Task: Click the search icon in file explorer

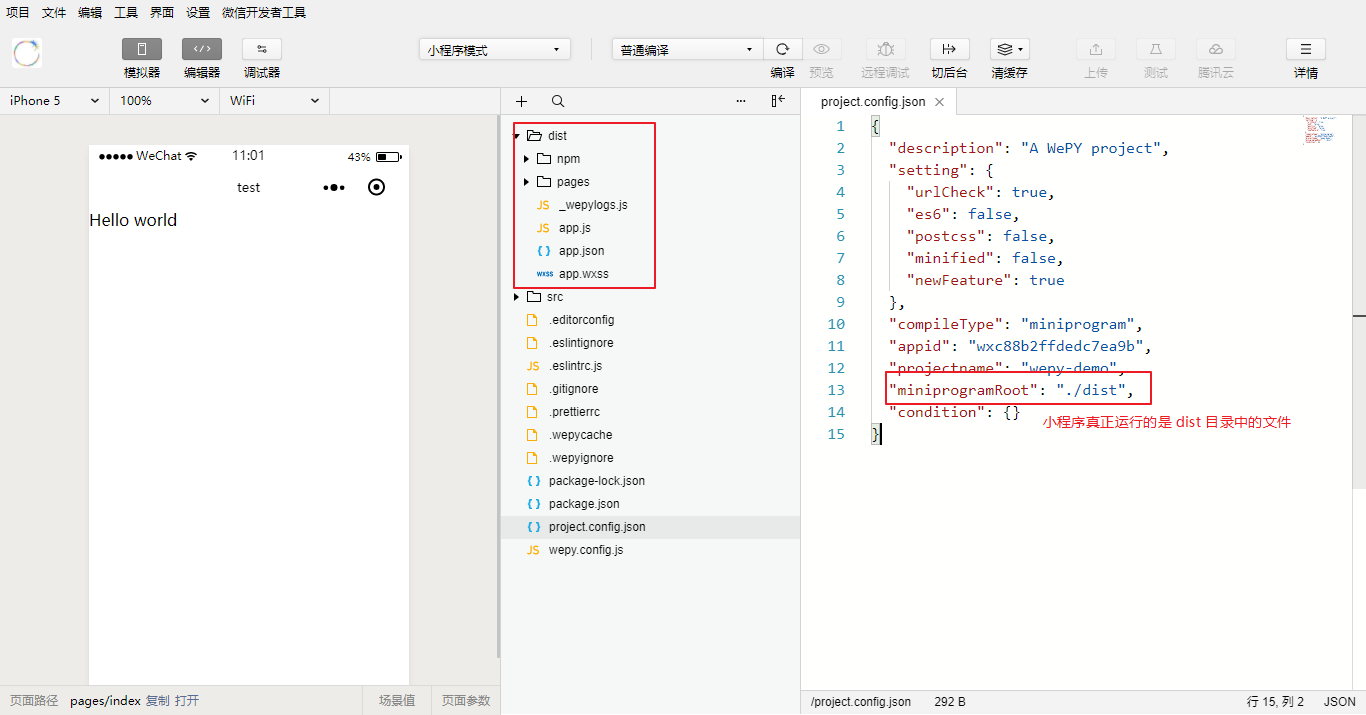Action: click(558, 101)
